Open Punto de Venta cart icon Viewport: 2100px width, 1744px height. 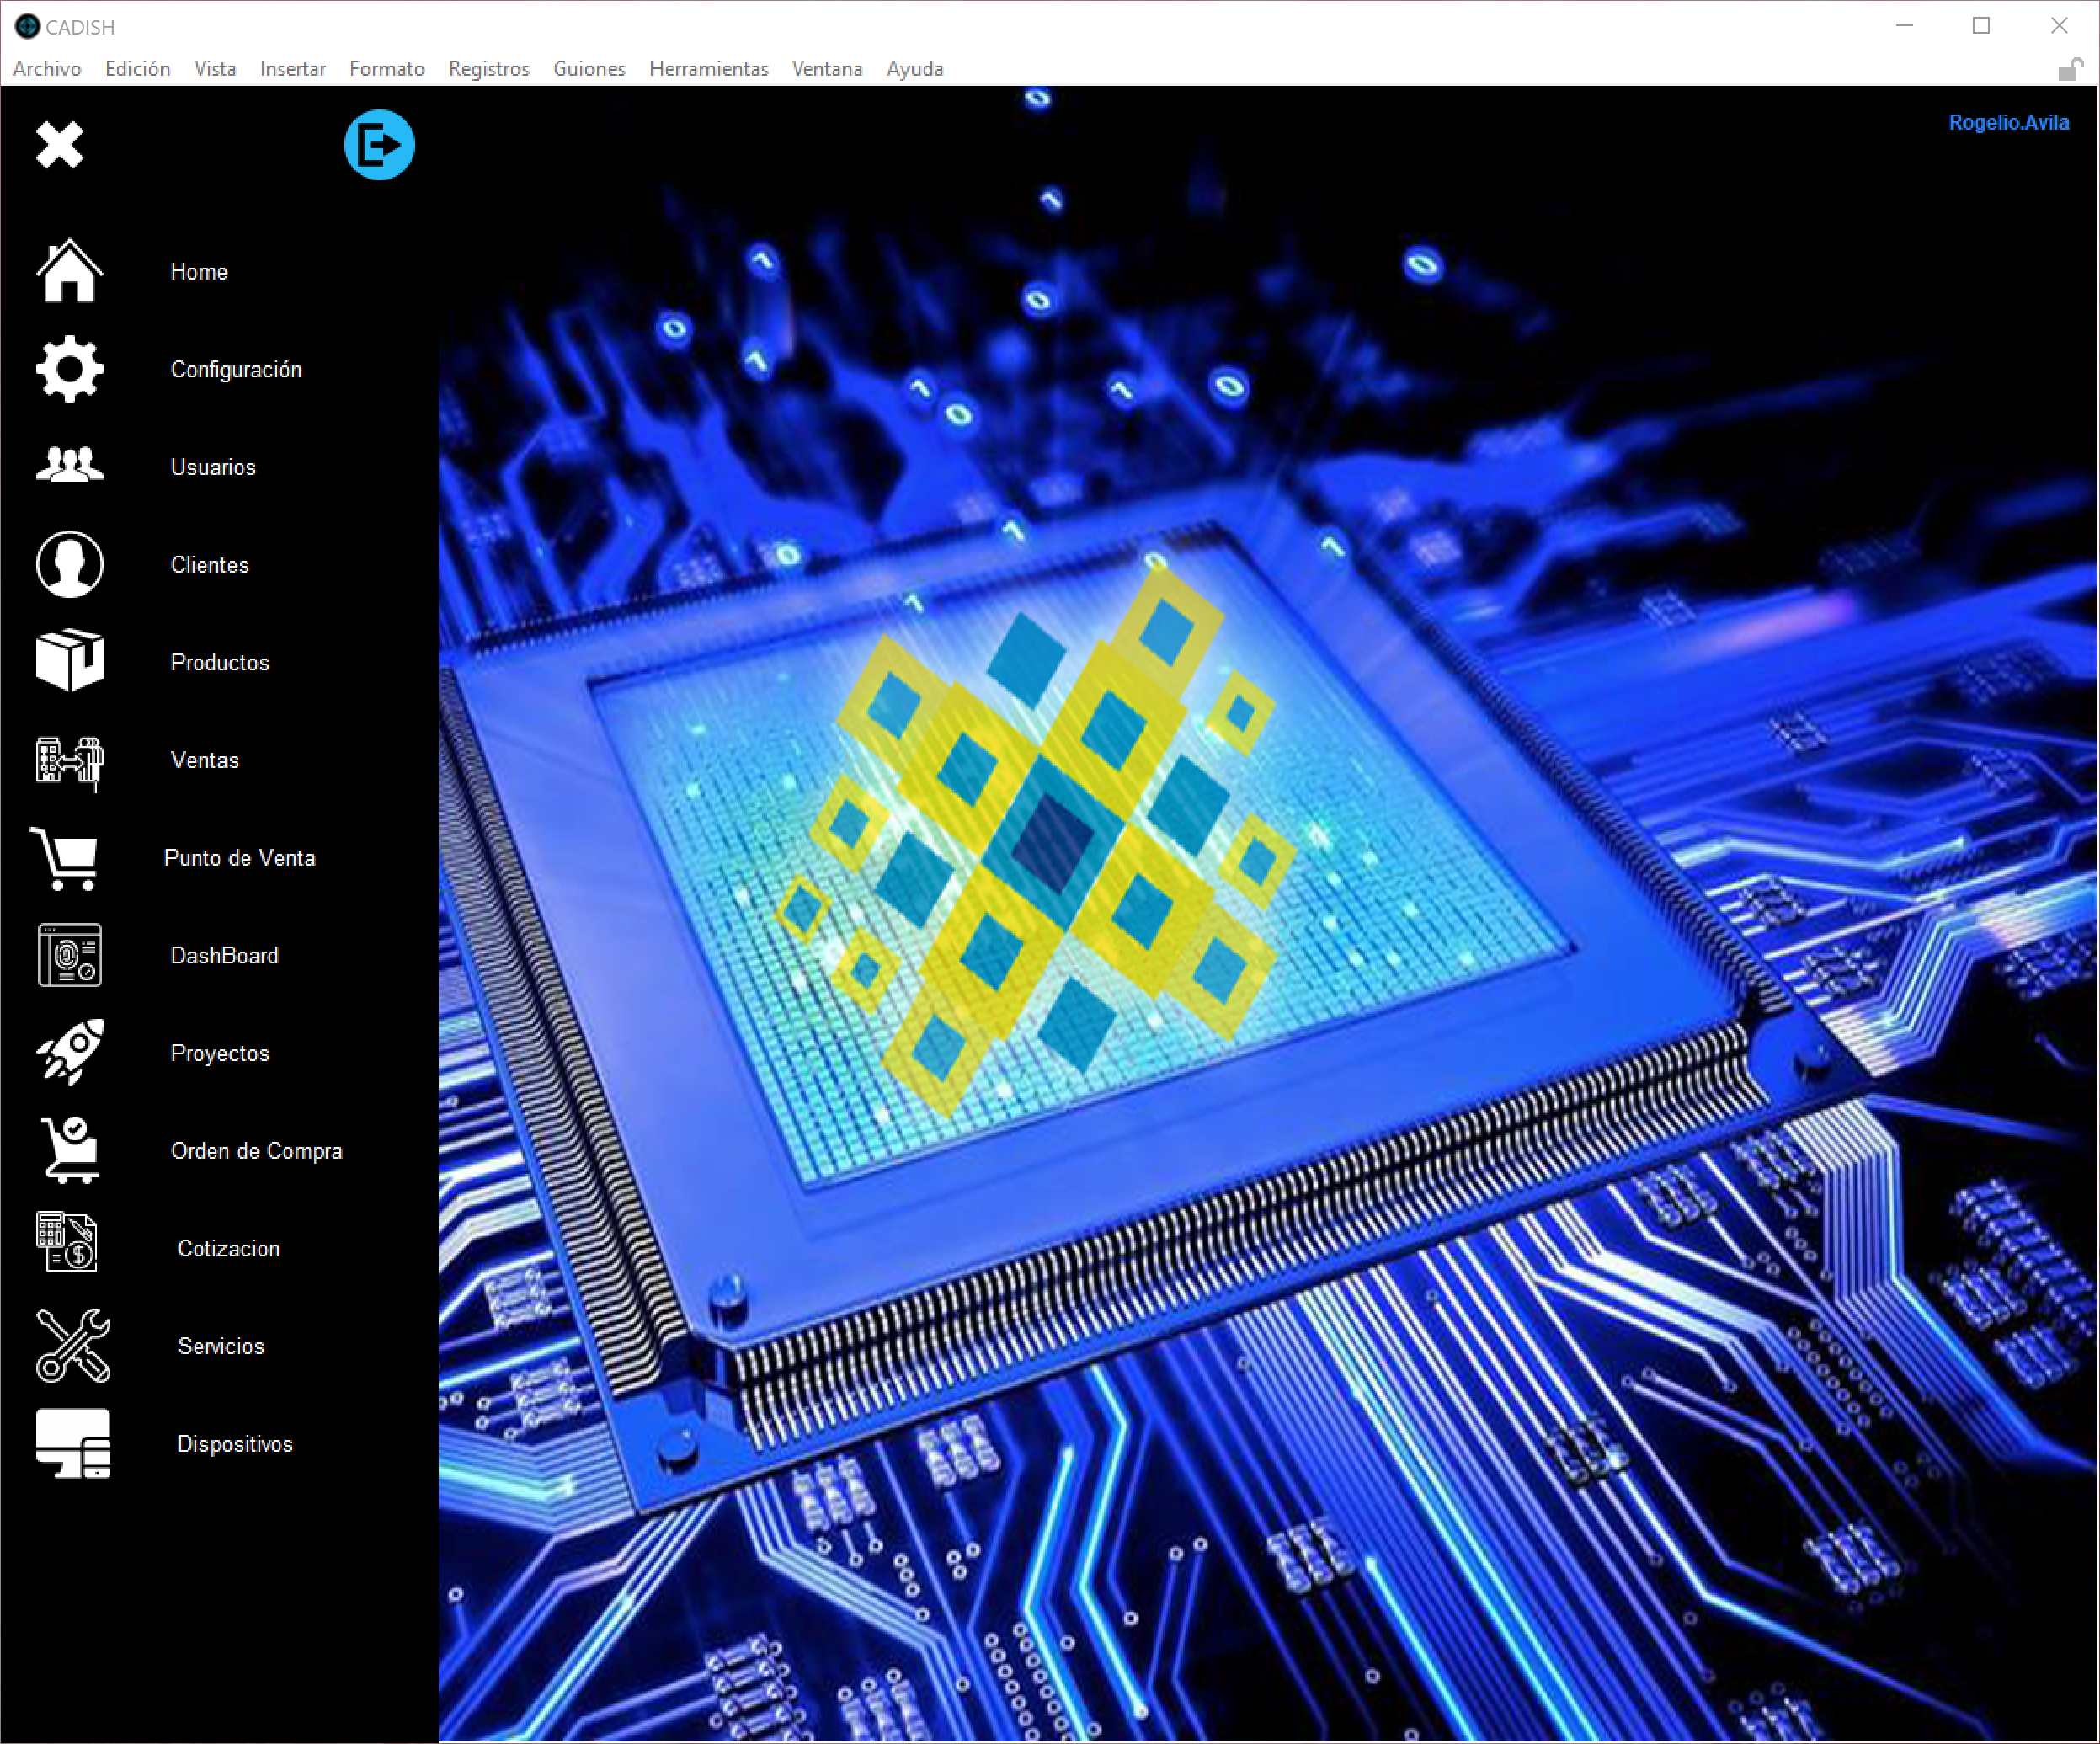coord(65,858)
